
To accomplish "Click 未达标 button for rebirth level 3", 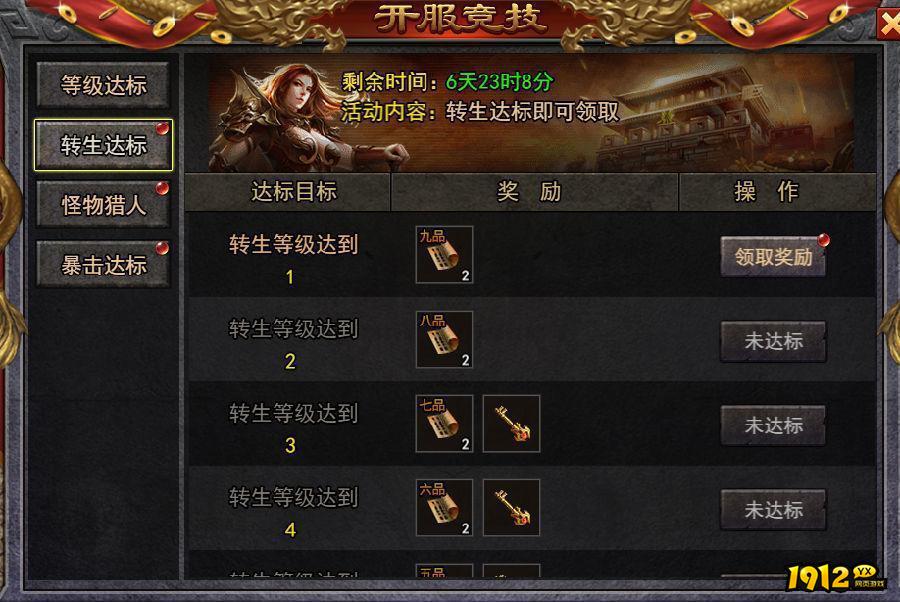I will tap(773, 425).
